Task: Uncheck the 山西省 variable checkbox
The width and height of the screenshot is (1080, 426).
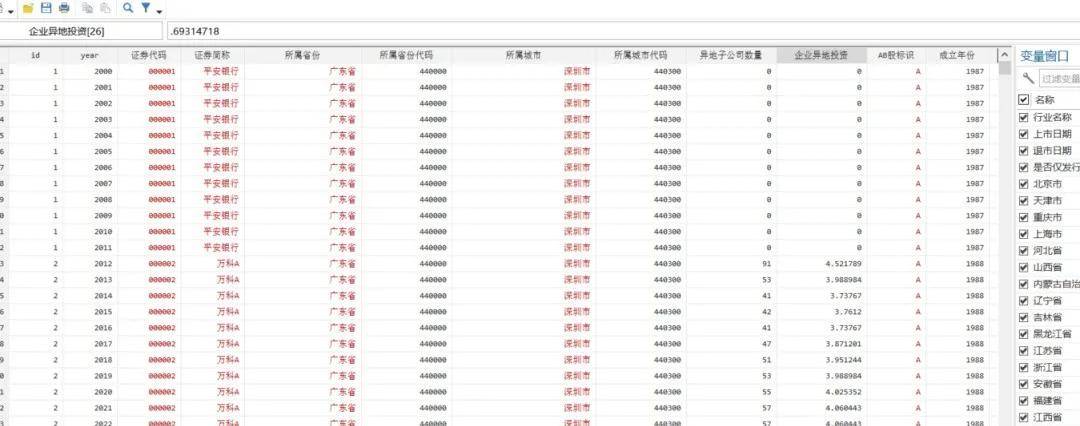Action: coord(1024,267)
